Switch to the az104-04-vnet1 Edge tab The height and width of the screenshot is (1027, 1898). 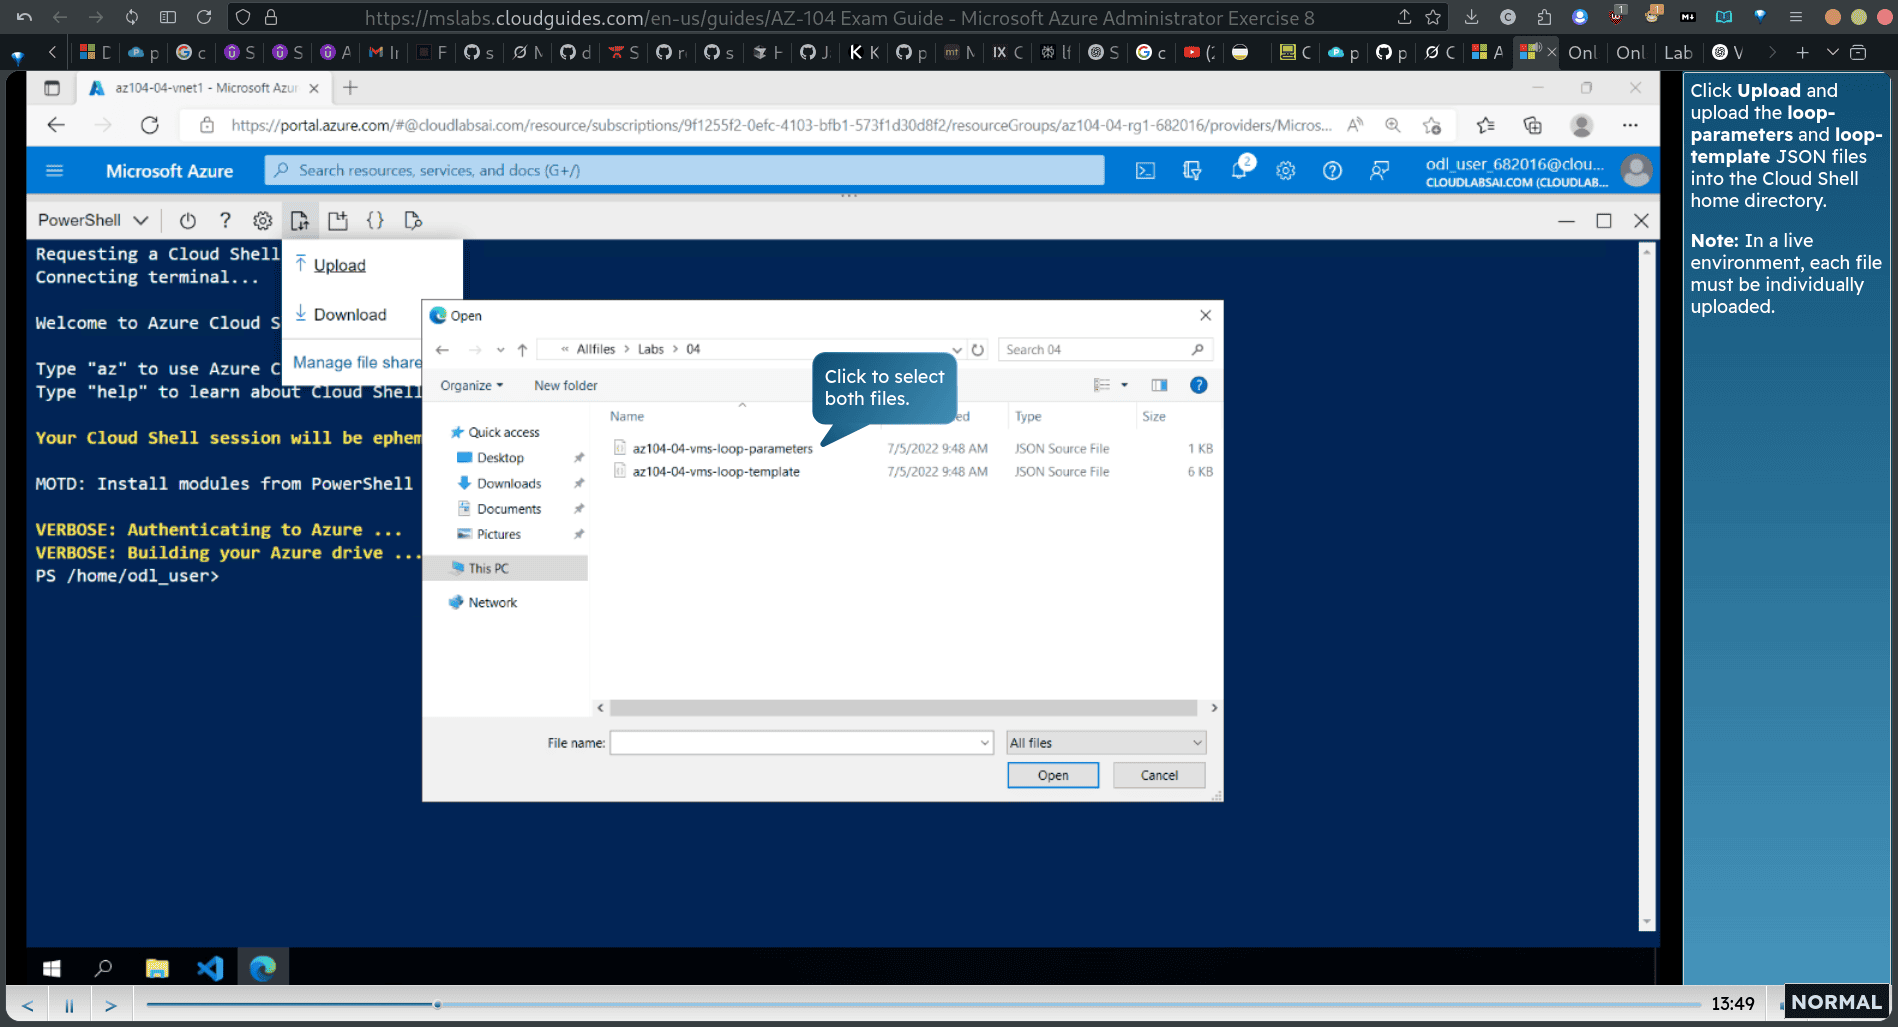[x=205, y=88]
